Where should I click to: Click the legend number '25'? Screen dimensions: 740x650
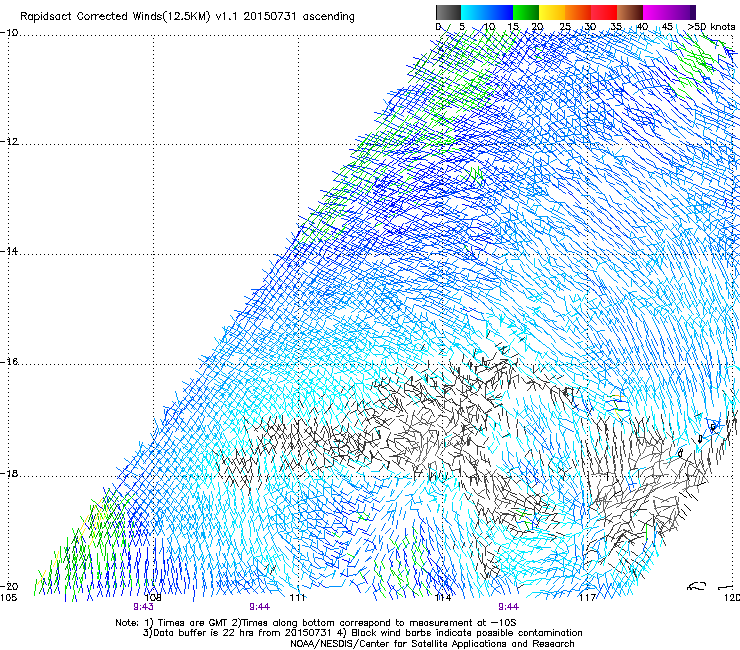565,27
